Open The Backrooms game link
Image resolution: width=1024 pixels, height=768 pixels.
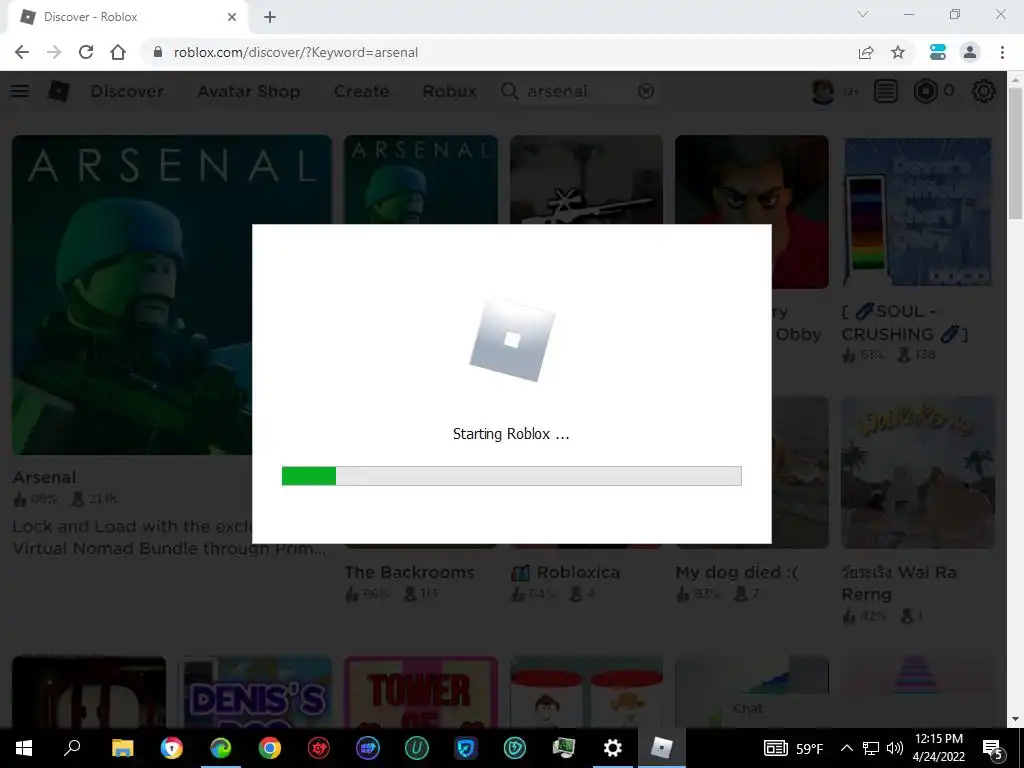[x=409, y=572]
